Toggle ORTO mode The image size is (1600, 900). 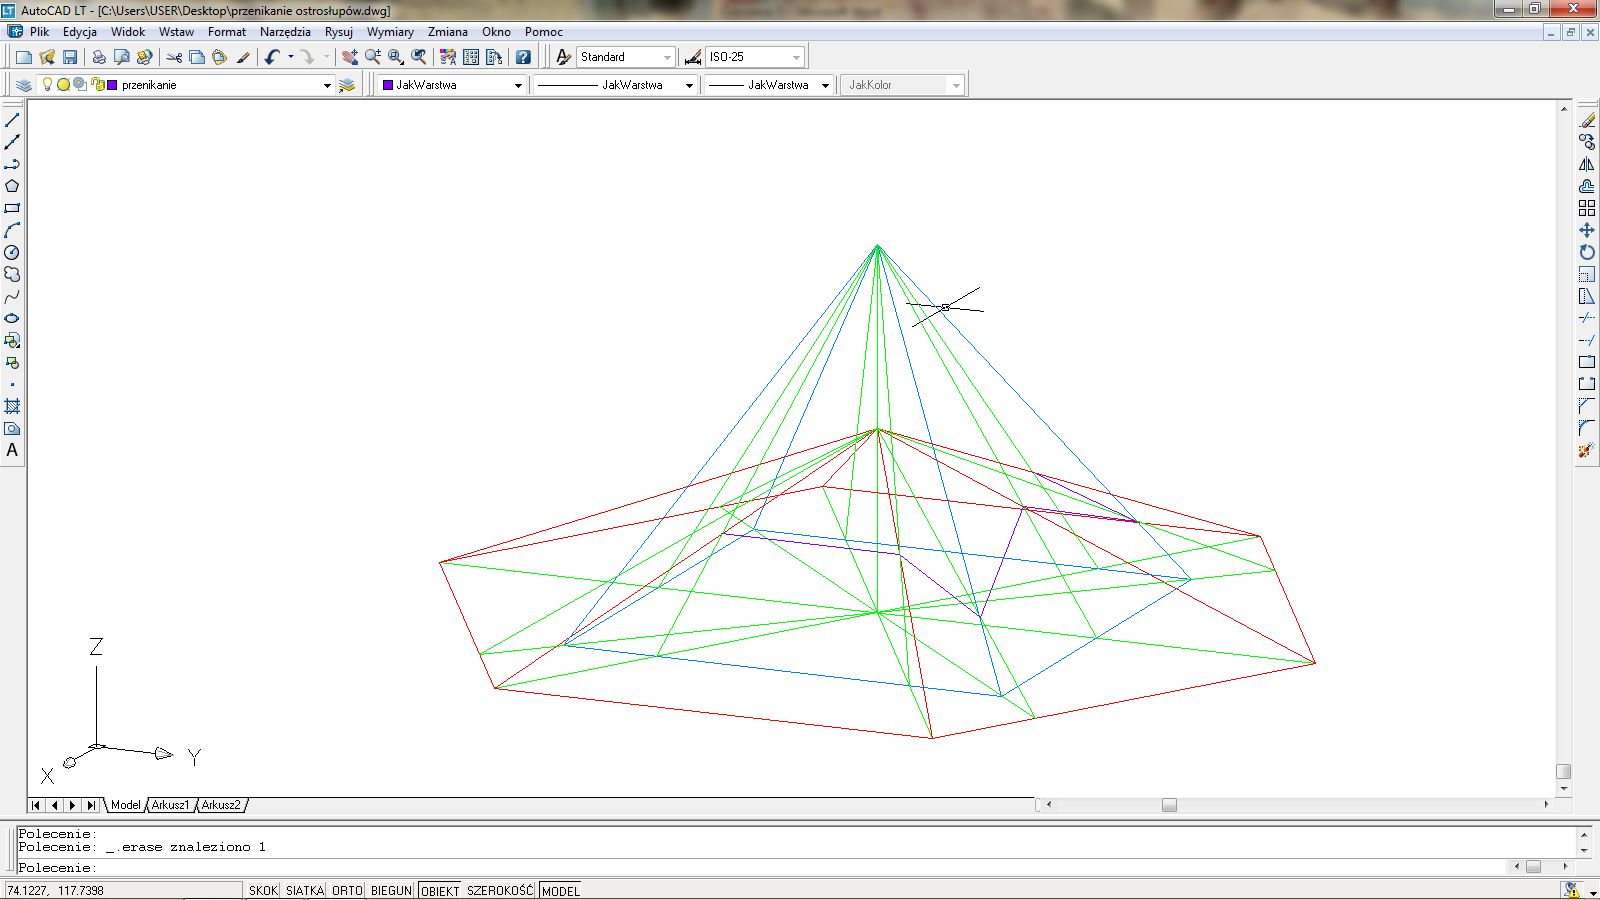pos(347,890)
